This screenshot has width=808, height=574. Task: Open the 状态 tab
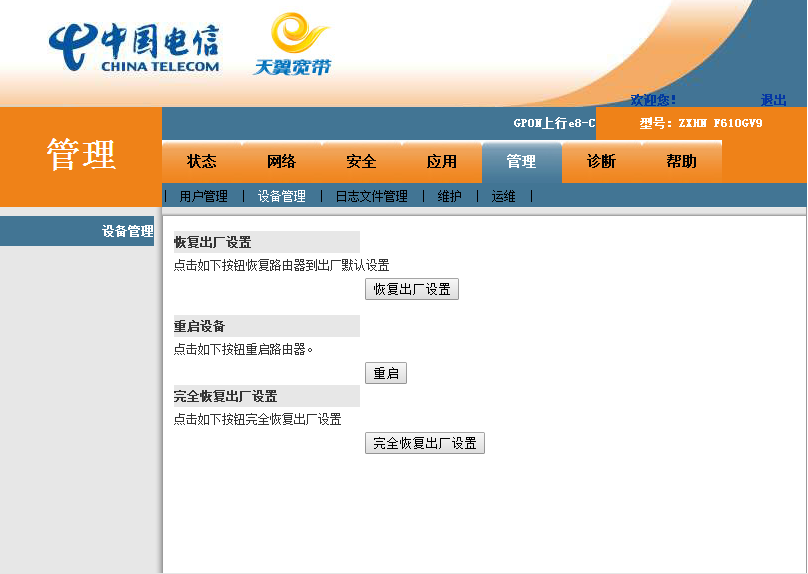point(201,161)
